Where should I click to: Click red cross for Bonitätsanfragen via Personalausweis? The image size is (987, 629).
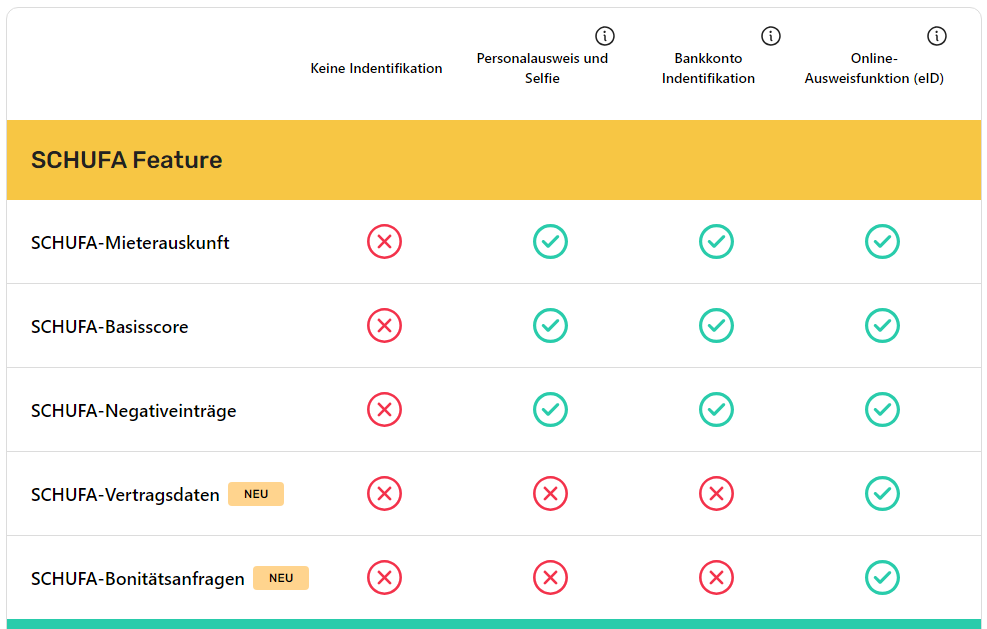coord(550,578)
